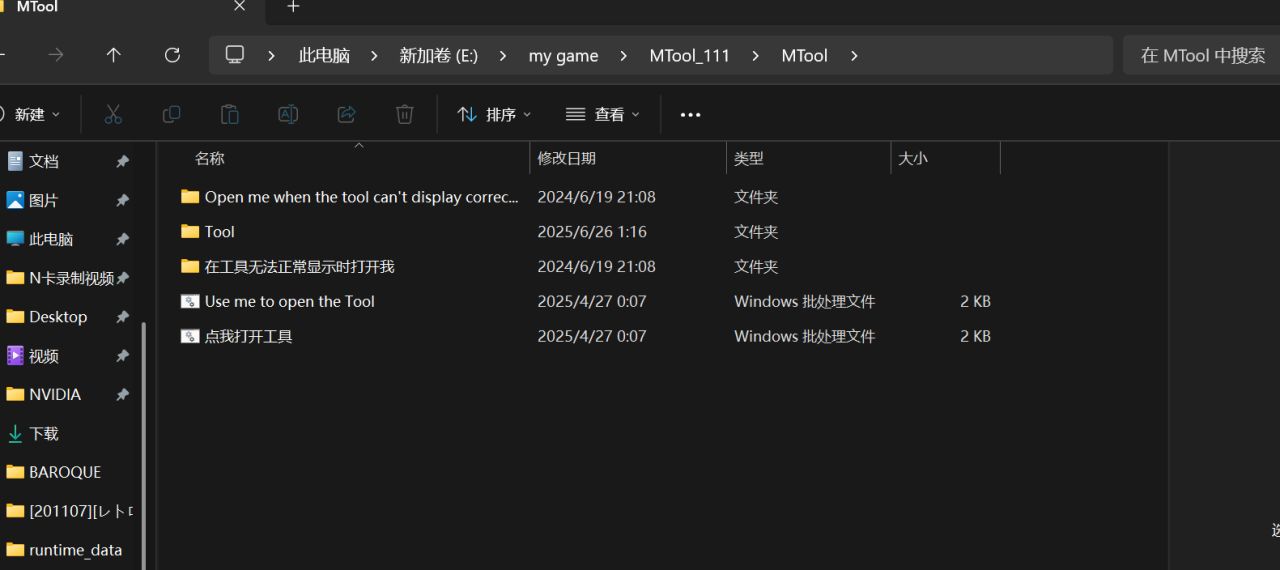The height and width of the screenshot is (570, 1280).
Task: Open the three-dots See more menu
Action: 690,115
